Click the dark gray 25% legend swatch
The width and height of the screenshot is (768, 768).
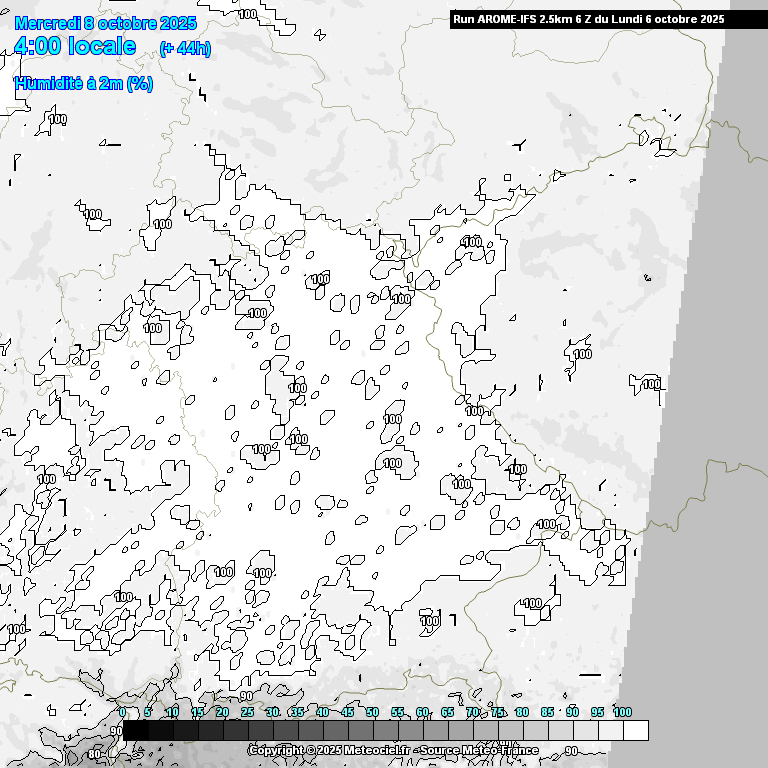[x=260, y=731]
